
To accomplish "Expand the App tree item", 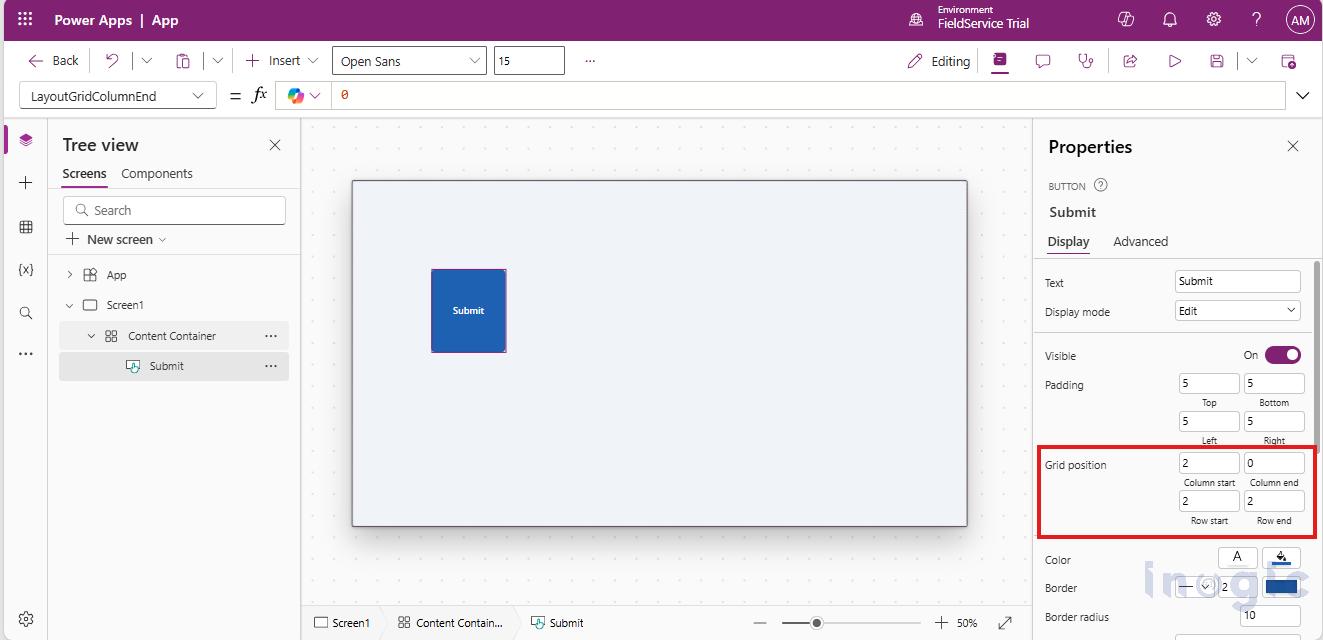I will pos(69,274).
